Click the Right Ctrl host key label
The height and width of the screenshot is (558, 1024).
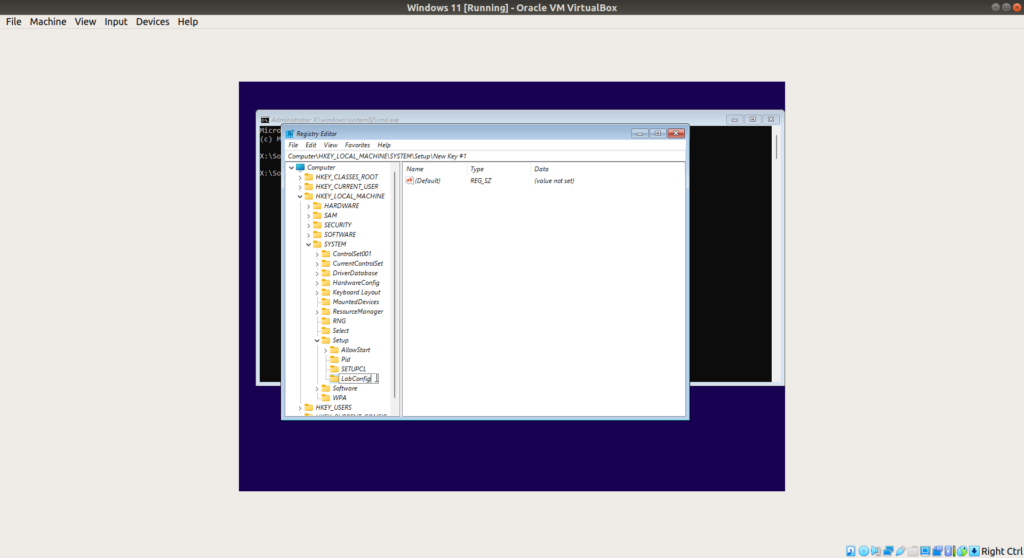click(1001, 551)
